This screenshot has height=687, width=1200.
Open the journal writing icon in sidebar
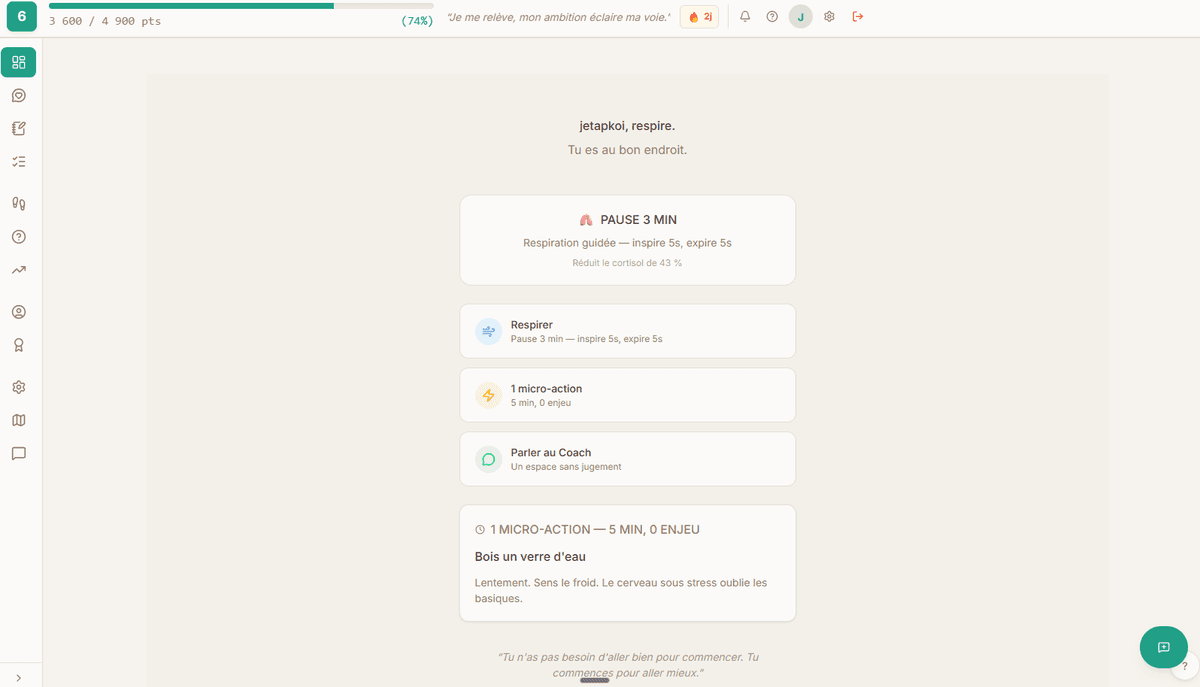click(18, 128)
